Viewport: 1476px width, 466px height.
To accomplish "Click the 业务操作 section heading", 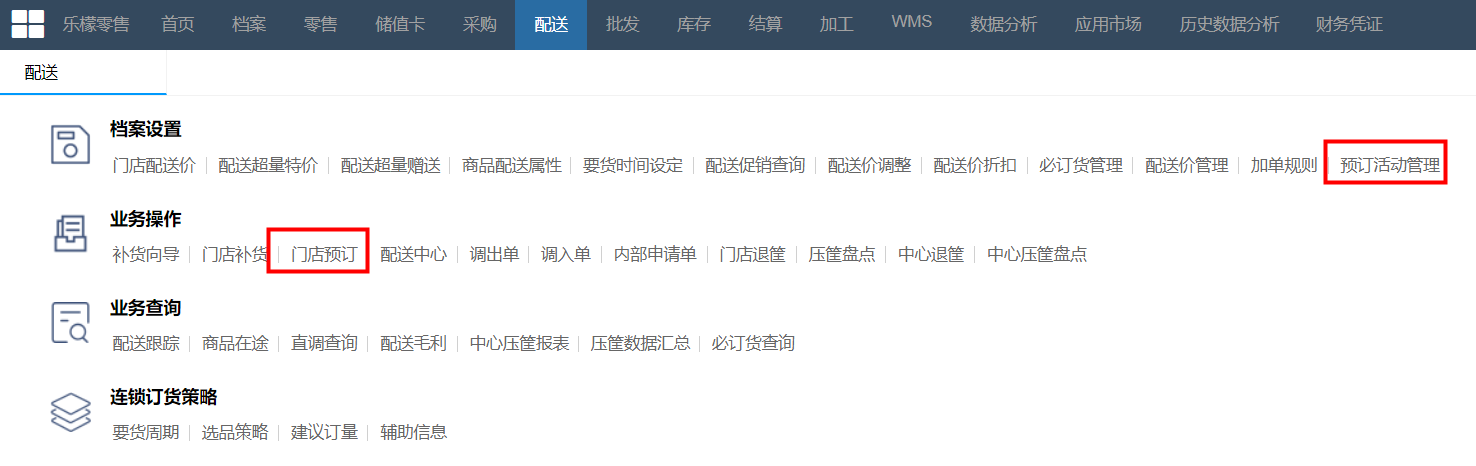I will click(146, 218).
